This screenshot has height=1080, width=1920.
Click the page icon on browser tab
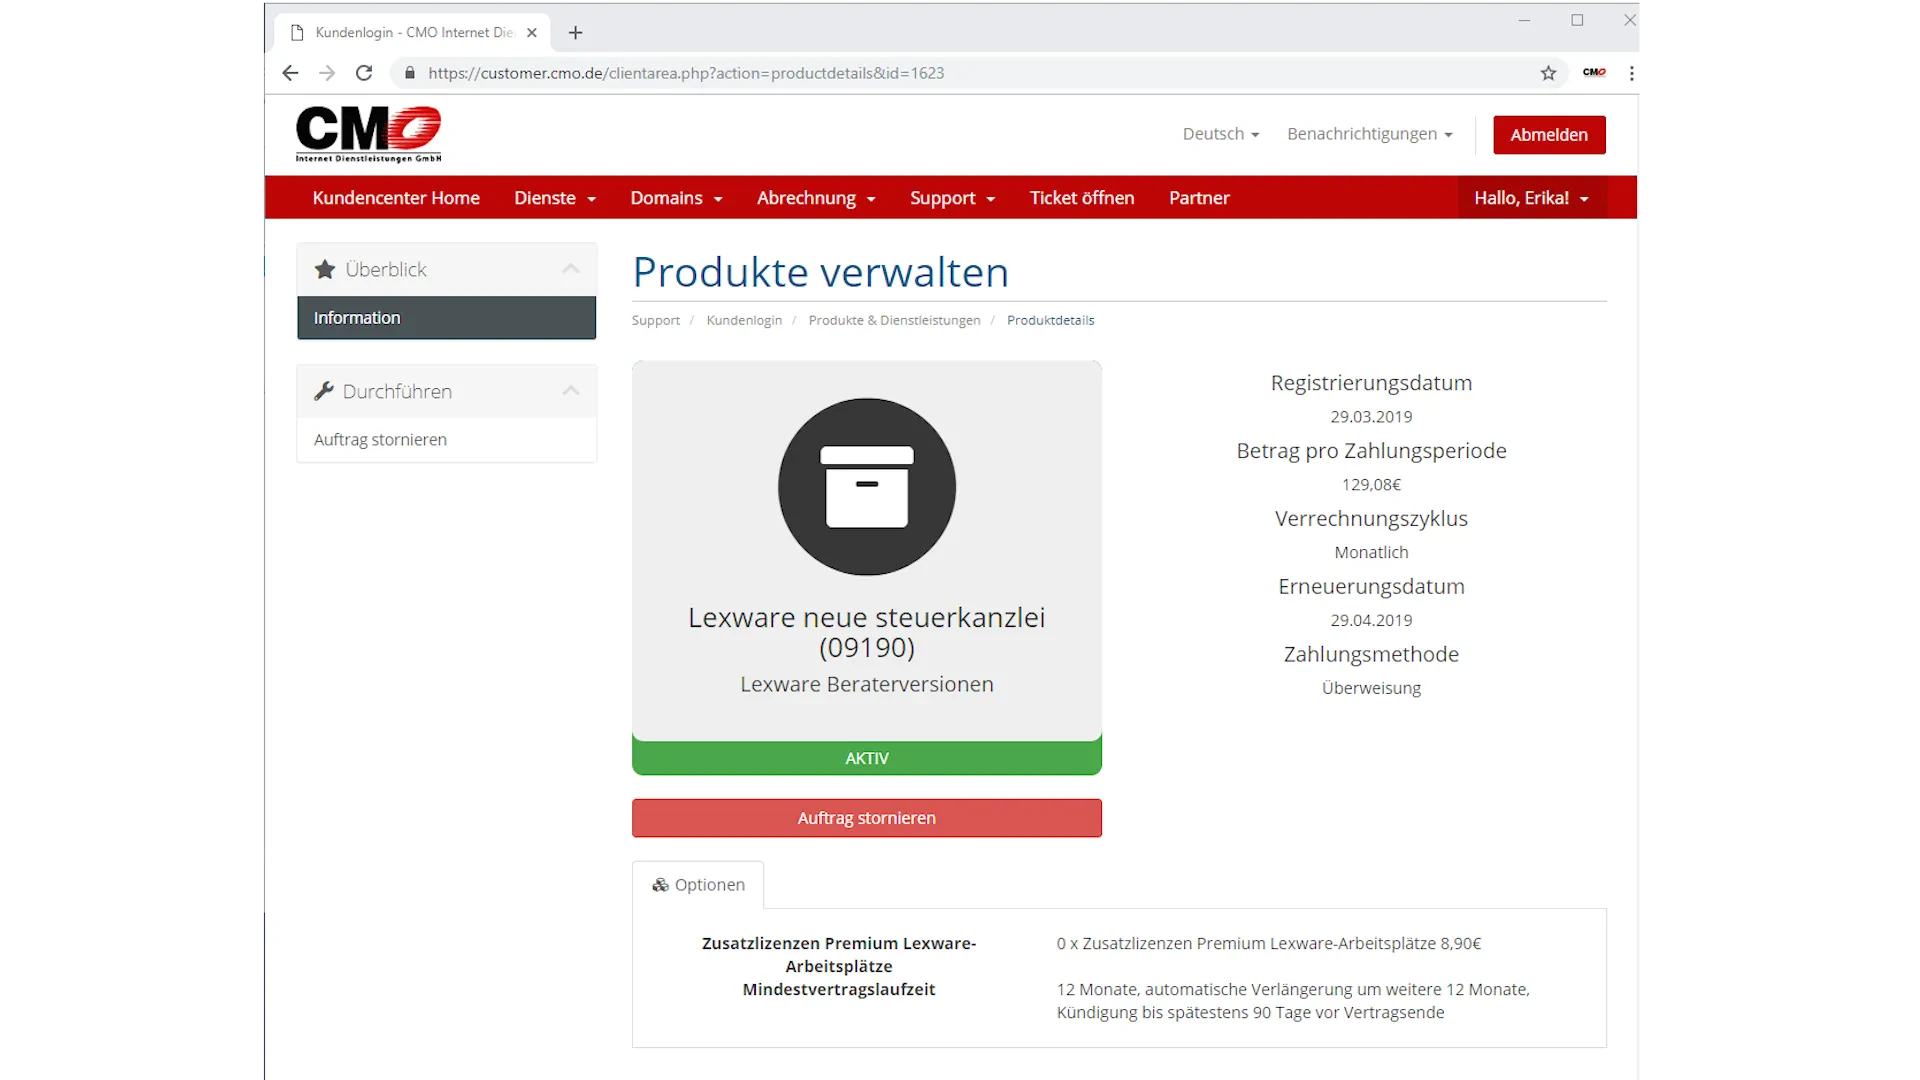pos(297,33)
